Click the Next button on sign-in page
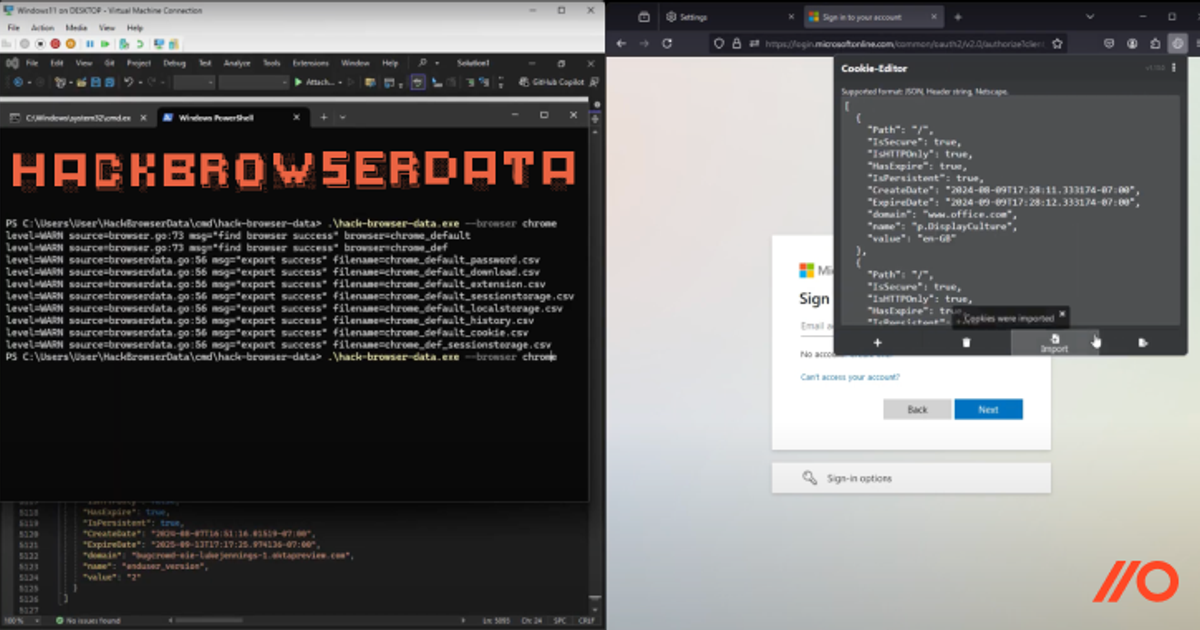The width and height of the screenshot is (1200, 630). pyautogui.click(x=988, y=409)
